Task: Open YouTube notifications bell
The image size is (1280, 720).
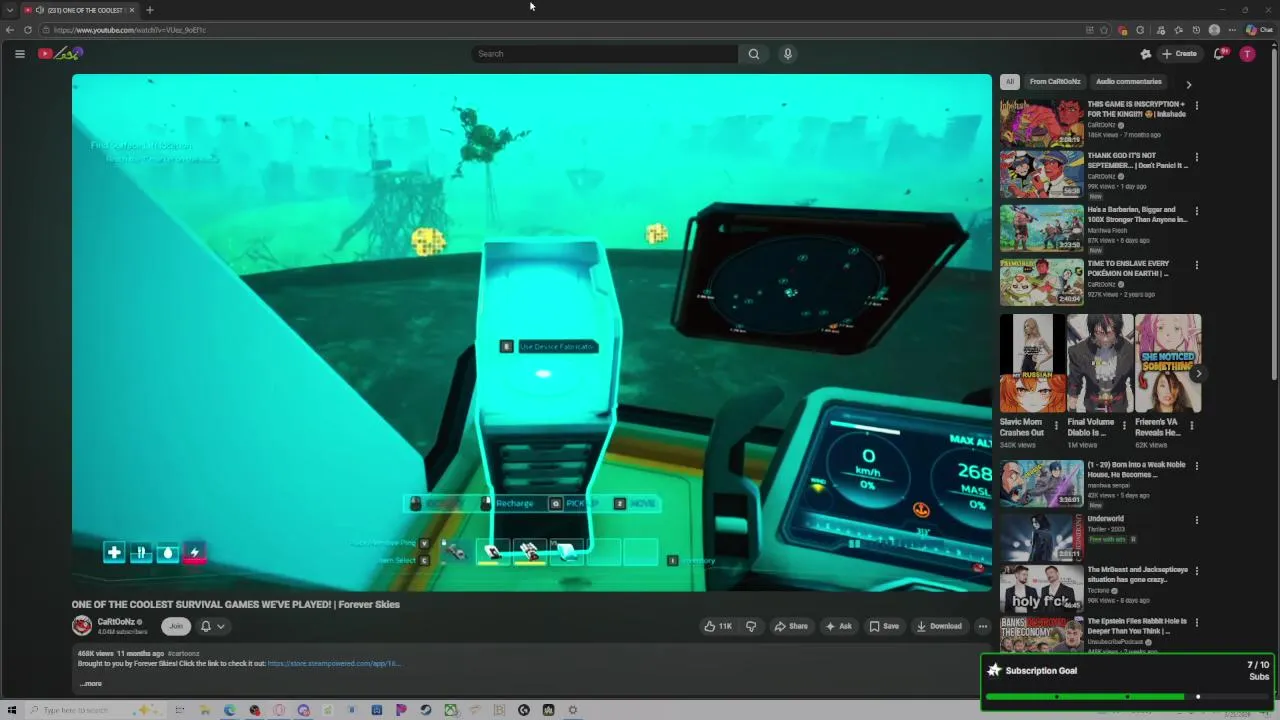Action: coord(1219,54)
